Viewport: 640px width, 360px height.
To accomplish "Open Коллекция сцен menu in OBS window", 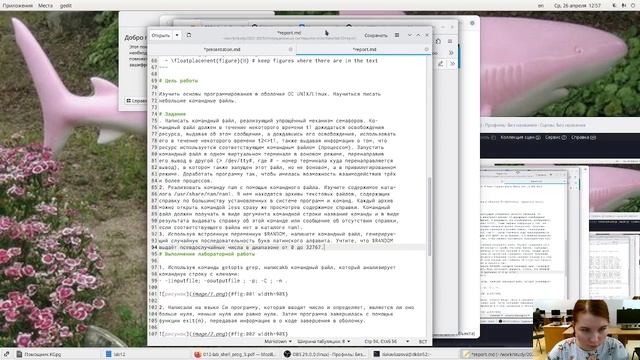I will (520, 138).
